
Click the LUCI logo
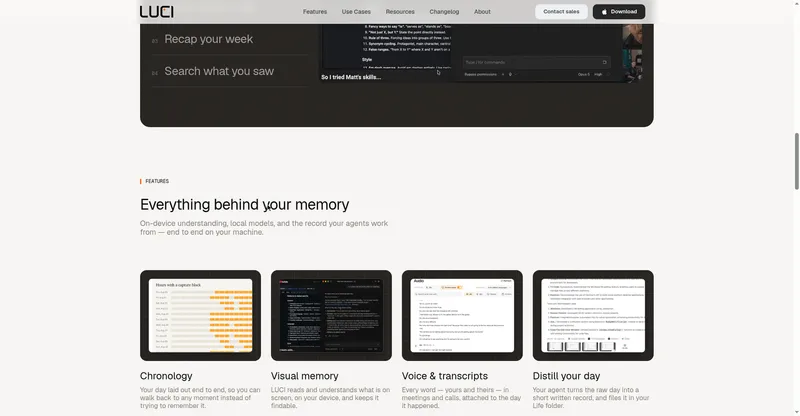(157, 12)
